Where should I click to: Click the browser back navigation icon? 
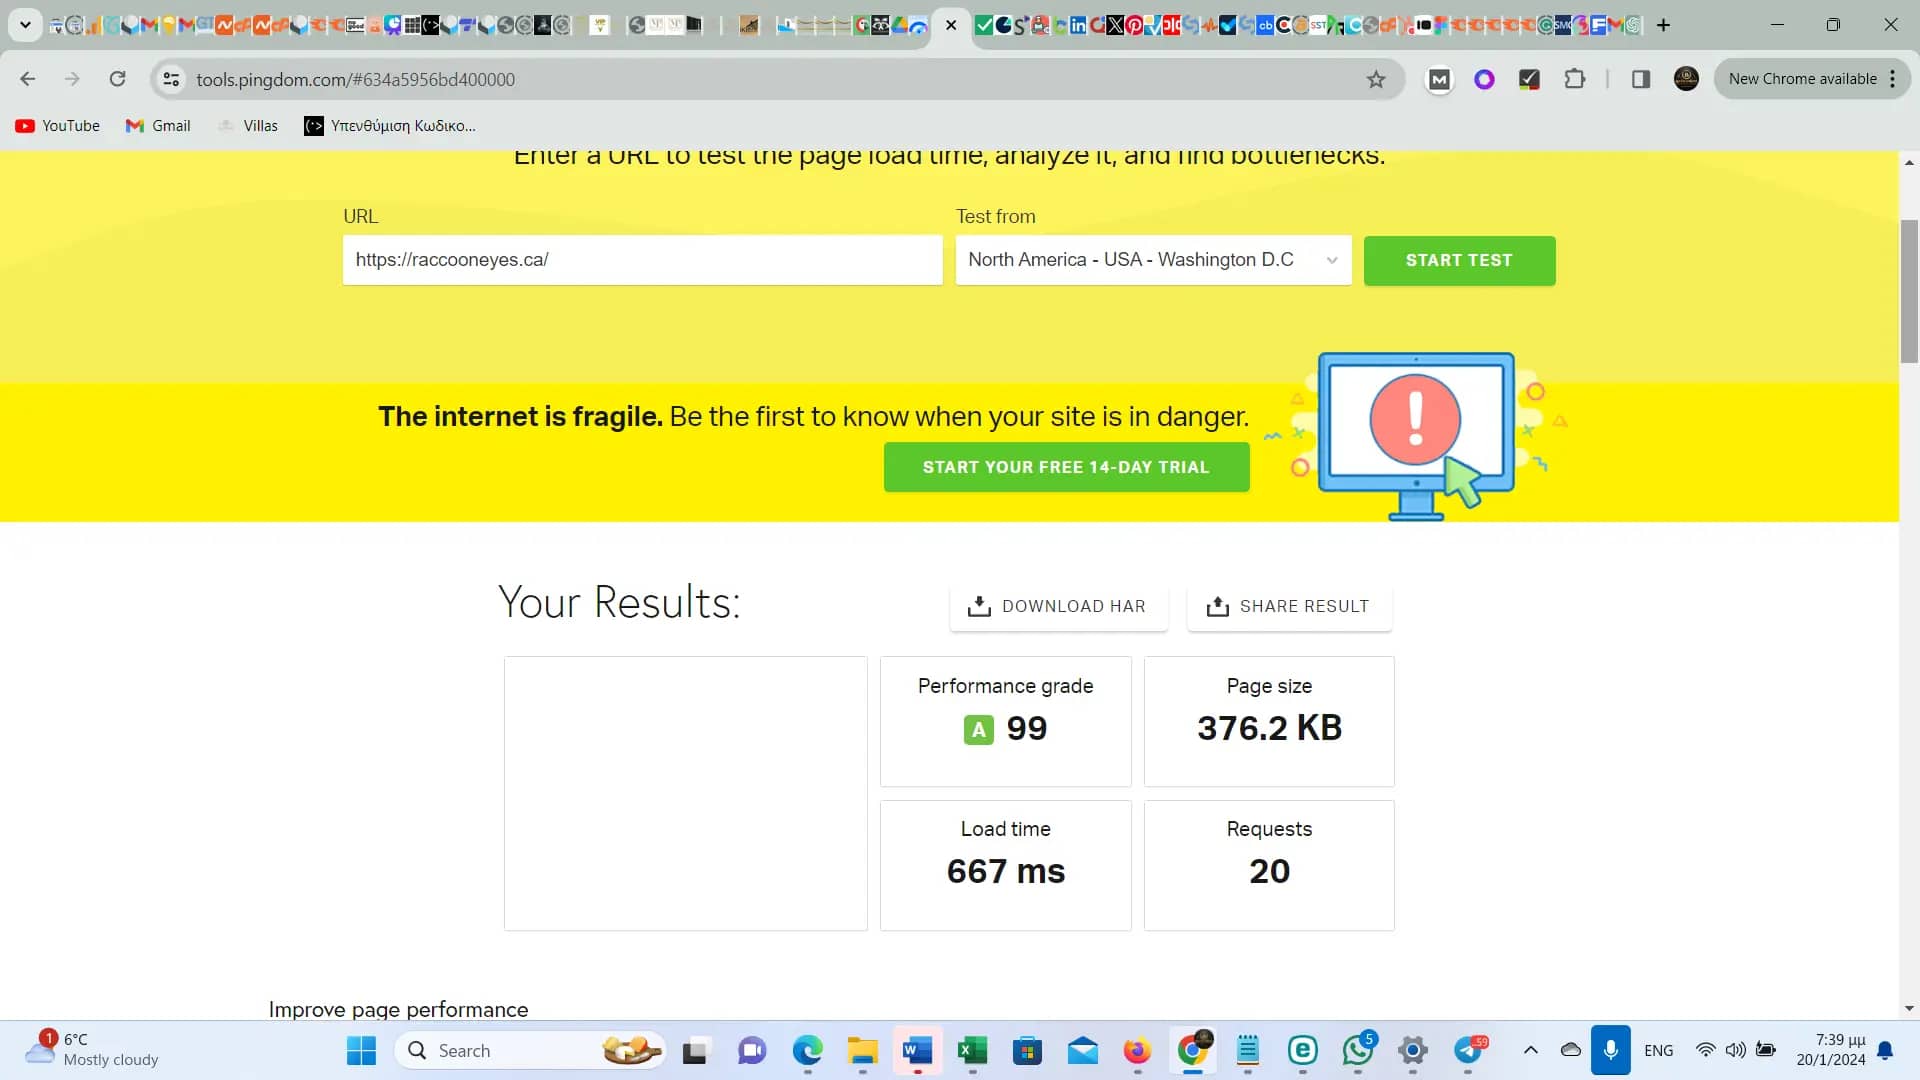pyautogui.click(x=28, y=79)
